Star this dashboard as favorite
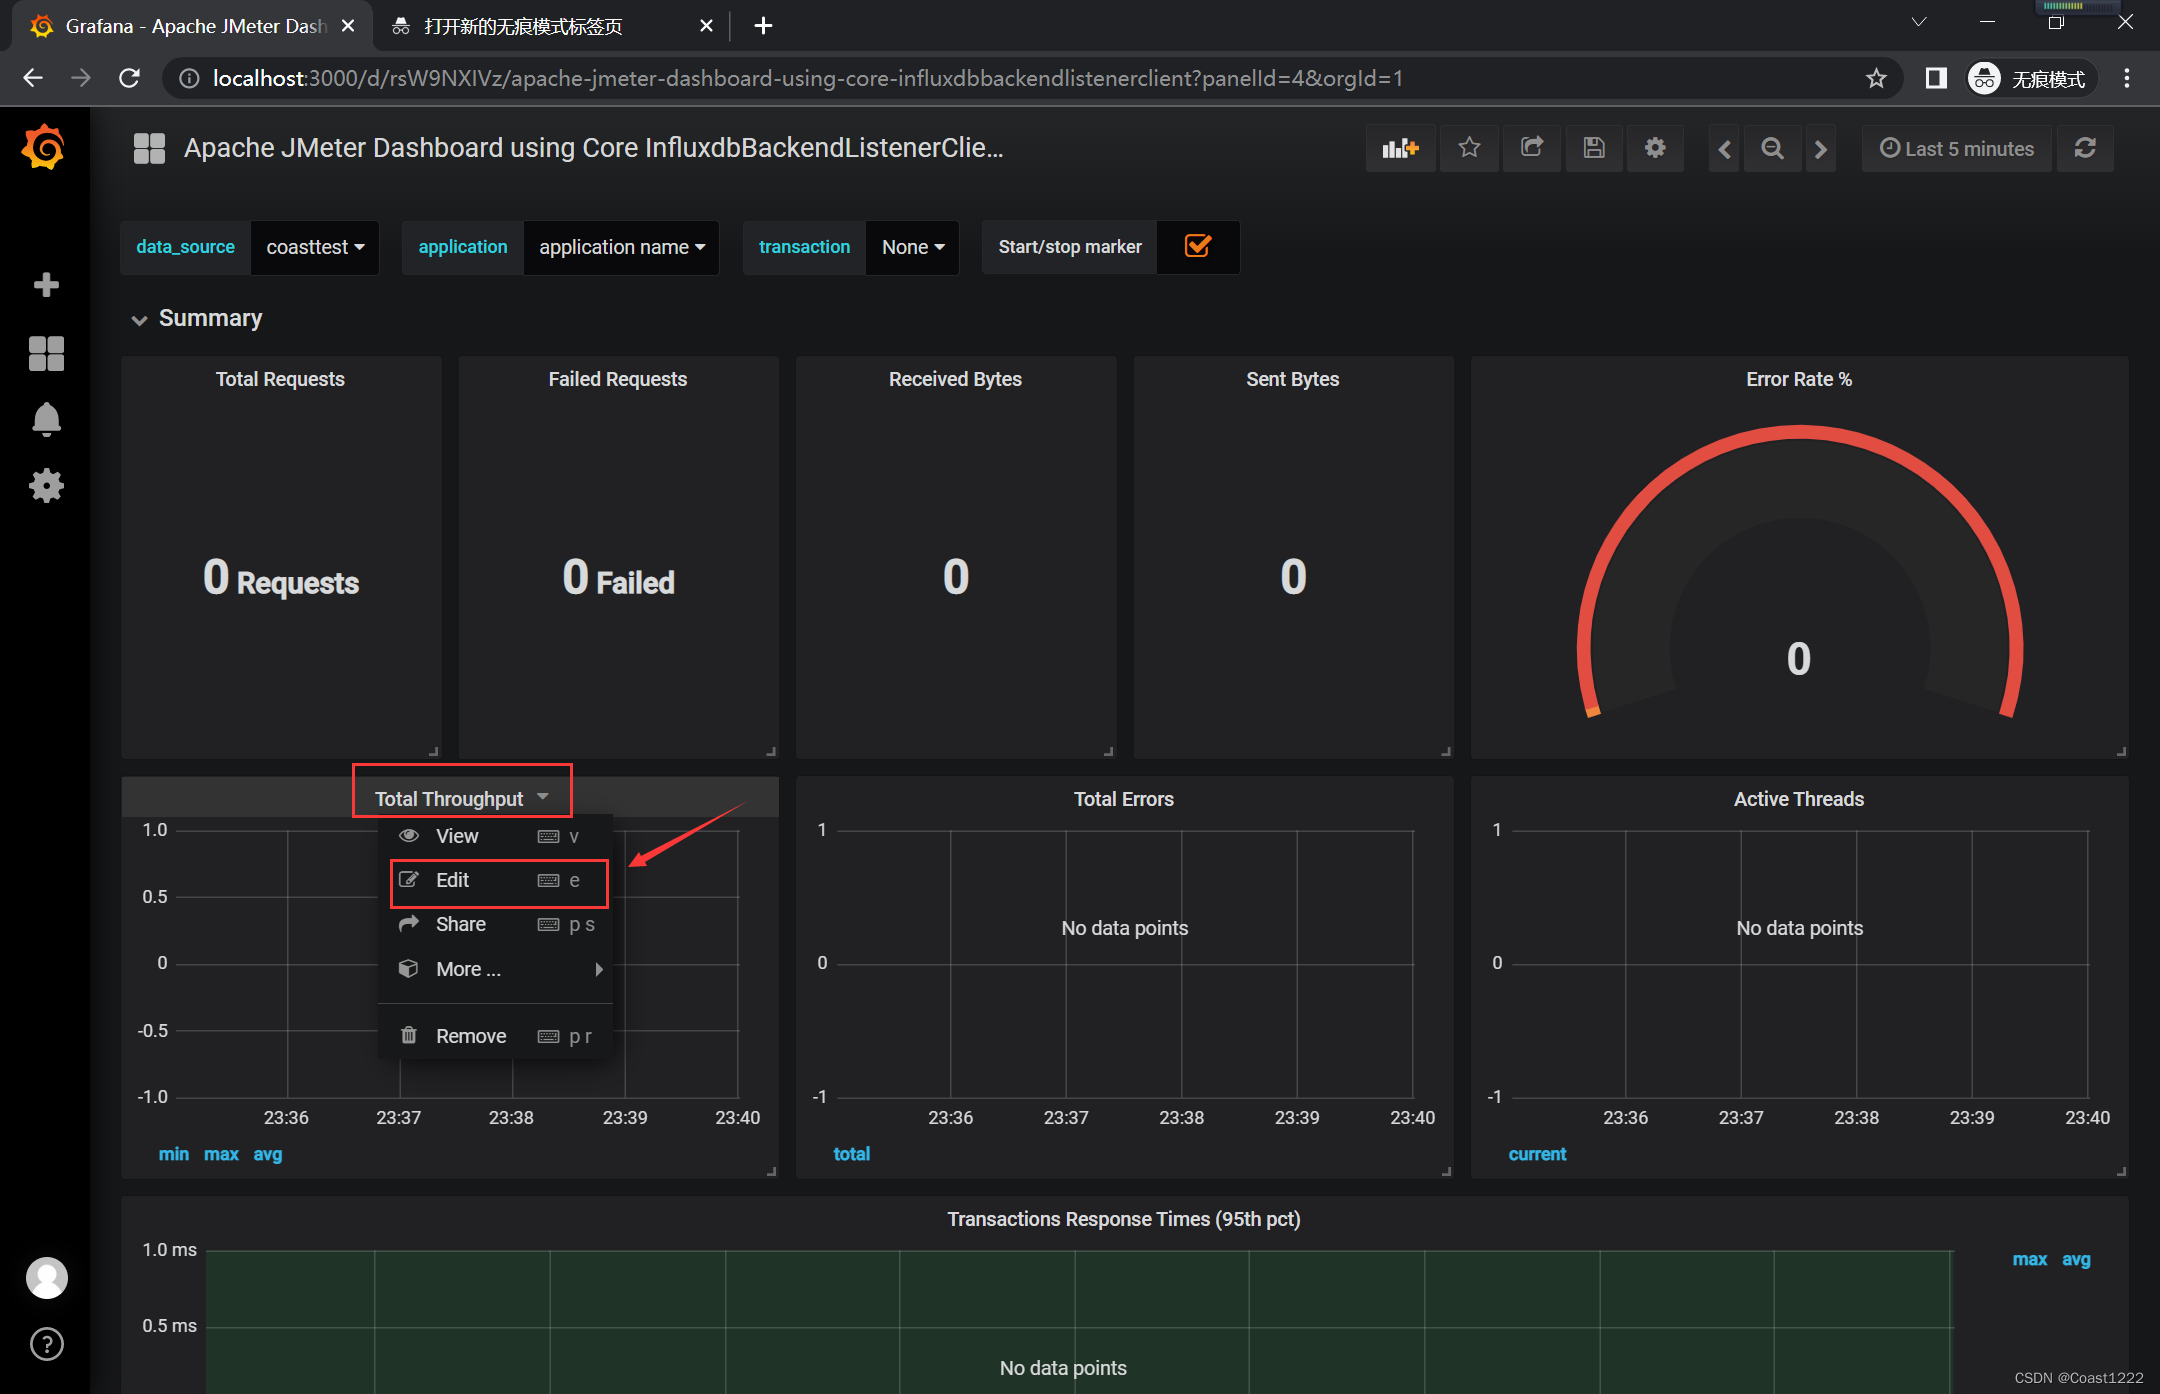Screen dimensions: 2160x1394 [x=1469, y=148]
